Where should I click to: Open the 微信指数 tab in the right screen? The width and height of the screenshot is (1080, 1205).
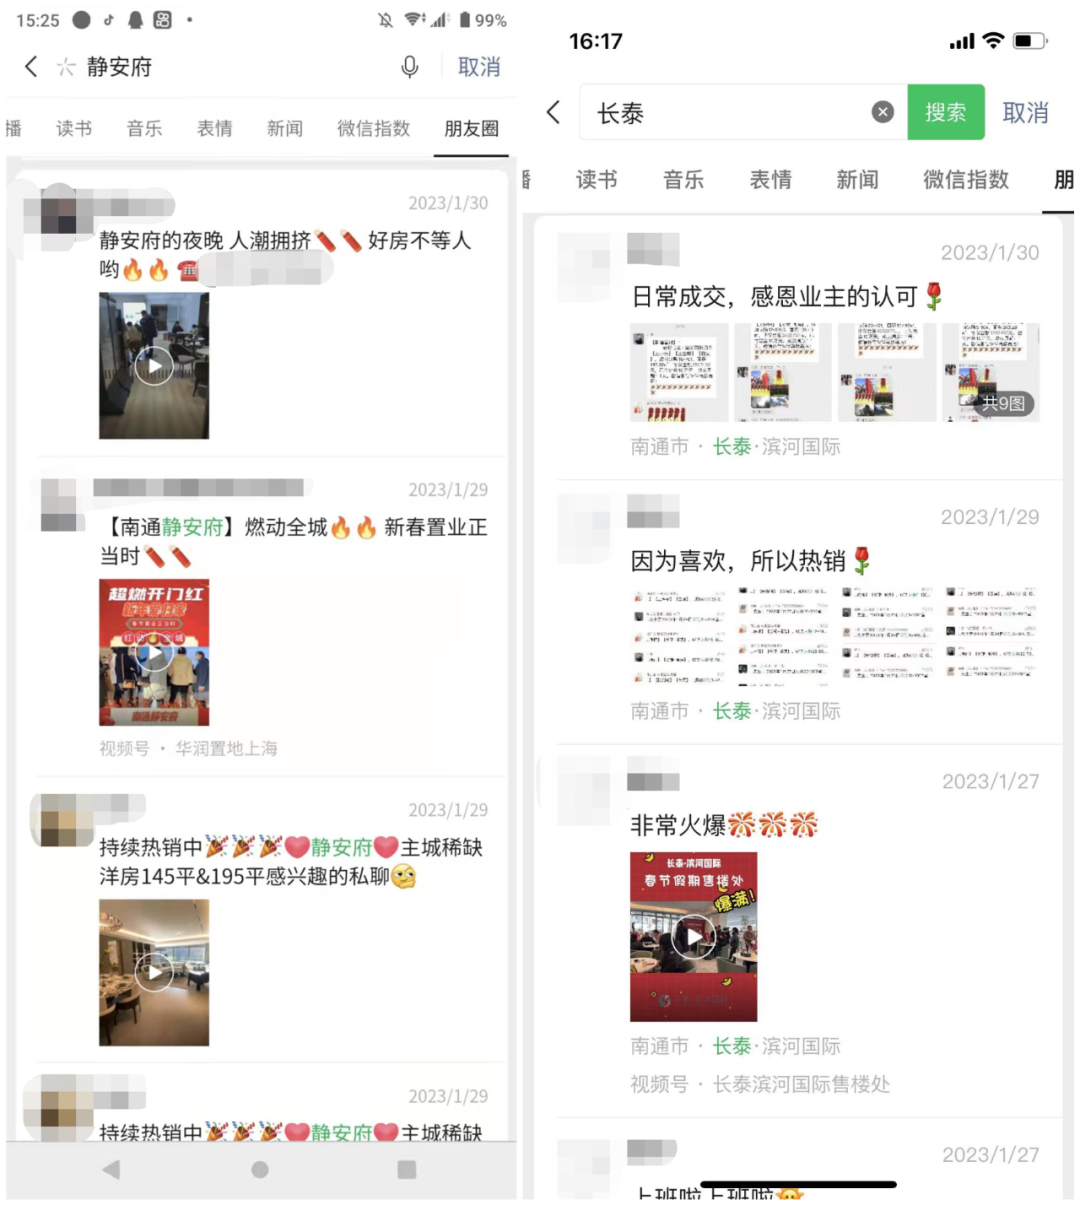click(x=966, y=180)
